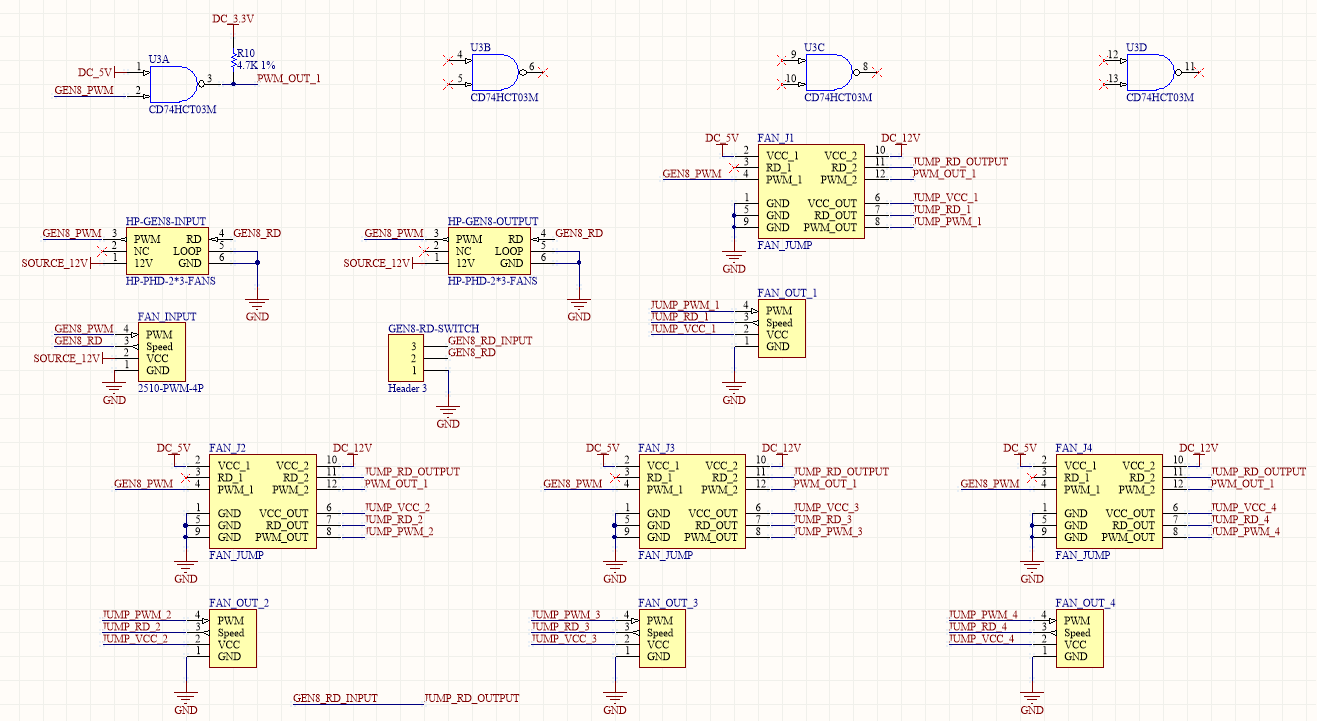The width and height of the screenshot is (1317, 721).
Task: Select the FAN_OUT_4 header component
Action: point(1080,638)
